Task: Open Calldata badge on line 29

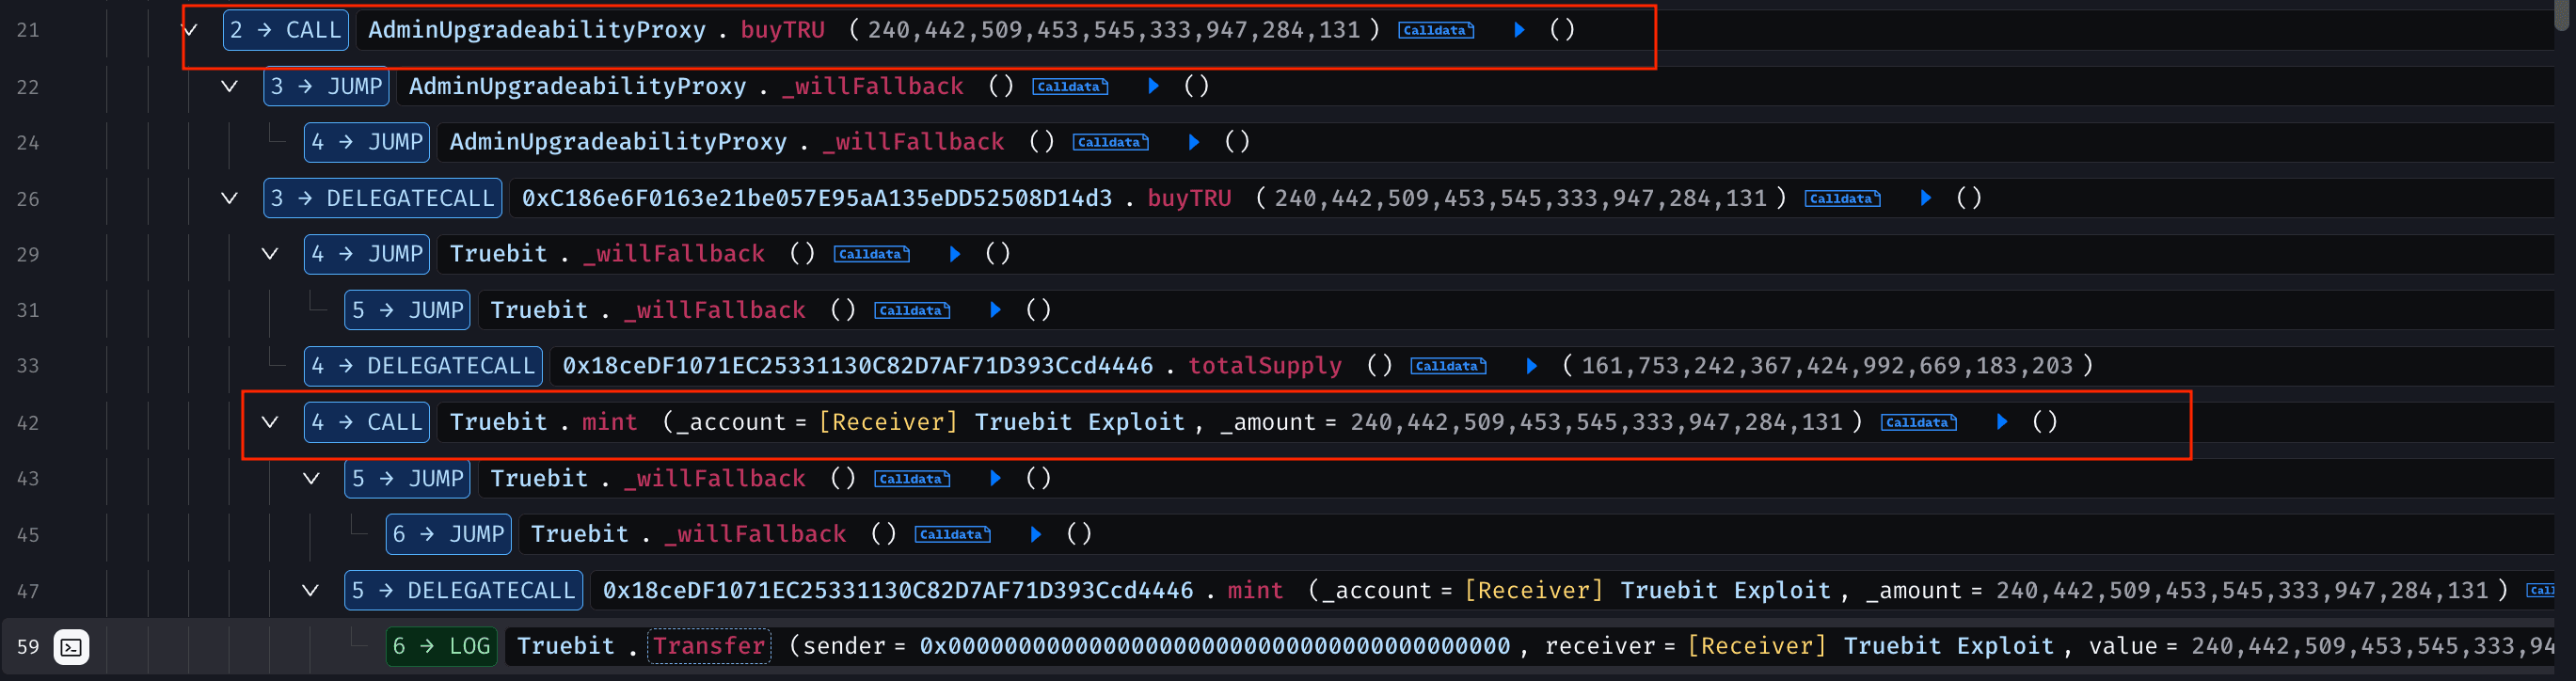Action: tap(871, 255)
